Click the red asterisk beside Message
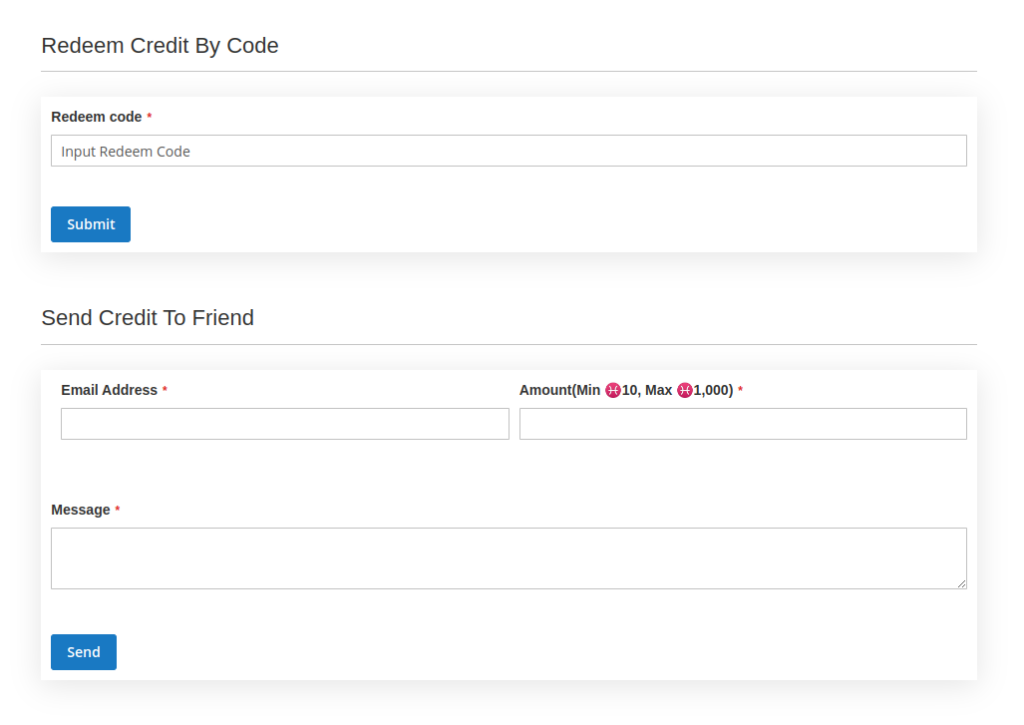 (117, 510)
